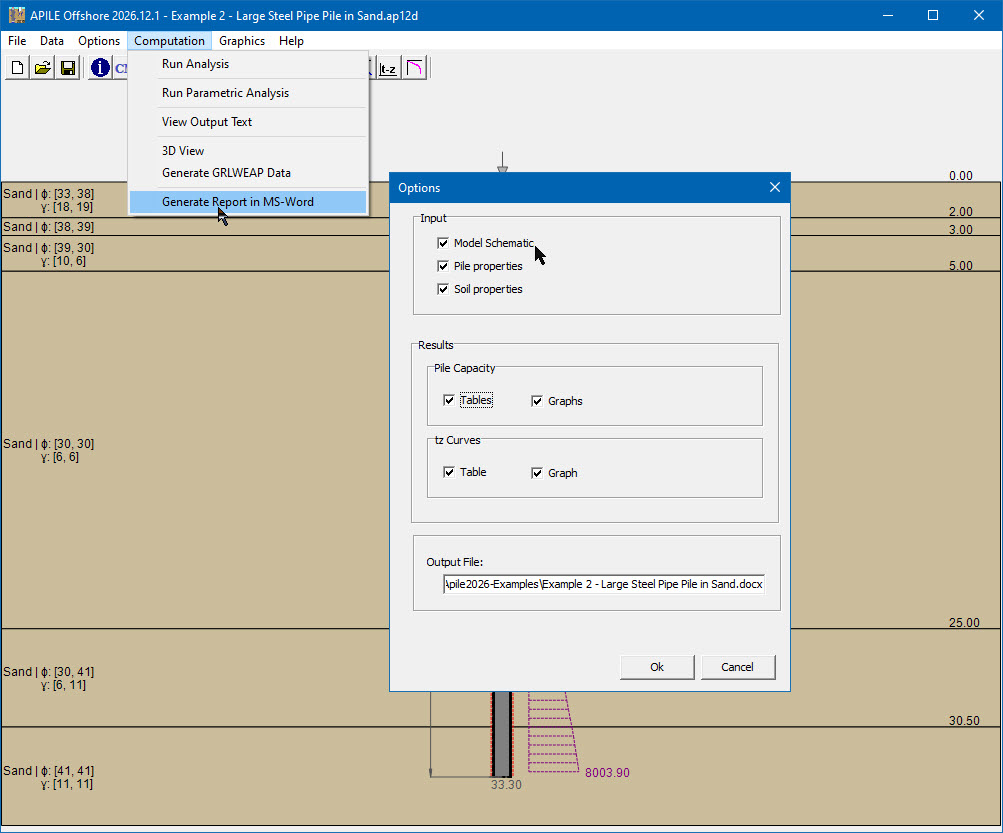Toggle tz Curves Graph checkbox
Screen dimensions: 1003x833
(537, 473)
